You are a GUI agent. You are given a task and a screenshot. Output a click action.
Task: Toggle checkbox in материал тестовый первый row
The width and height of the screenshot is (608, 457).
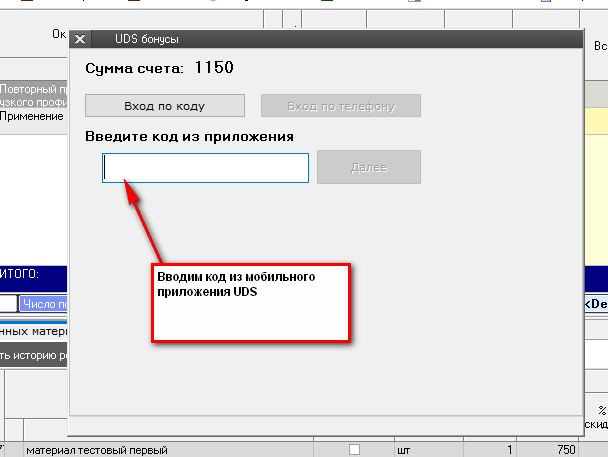coord(354,450)
